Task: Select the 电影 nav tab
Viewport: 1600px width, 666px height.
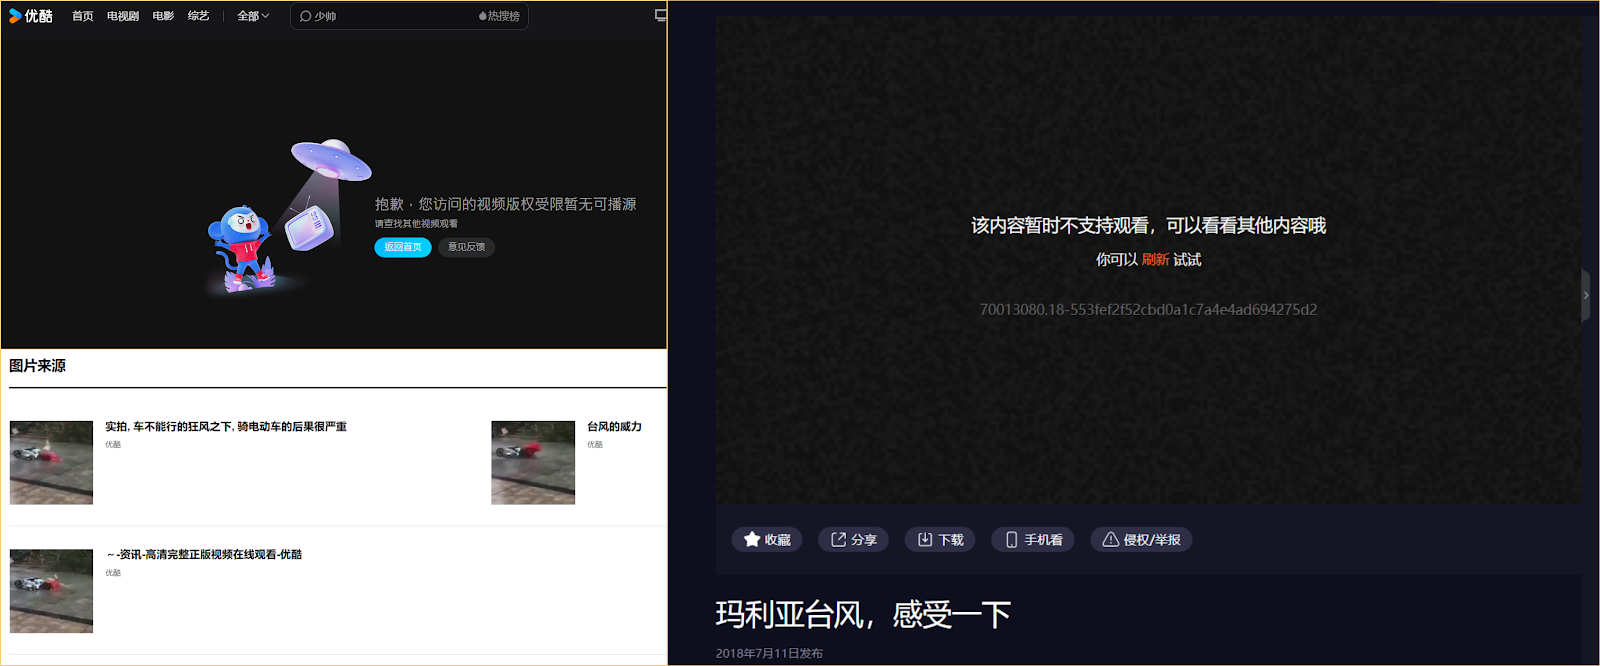Action: 163,16
